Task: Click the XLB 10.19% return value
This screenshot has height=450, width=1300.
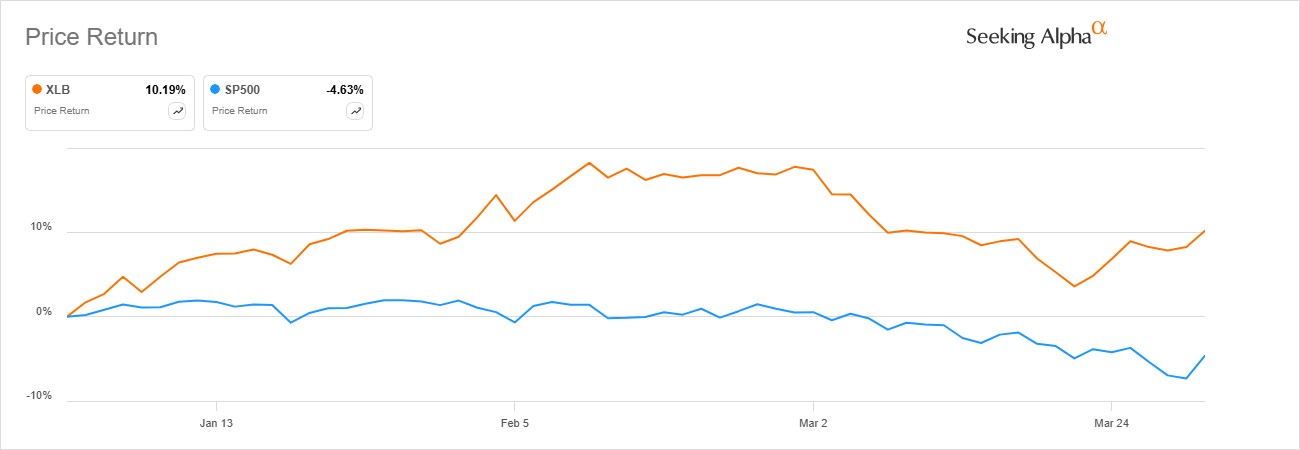Action: point(165,89)
